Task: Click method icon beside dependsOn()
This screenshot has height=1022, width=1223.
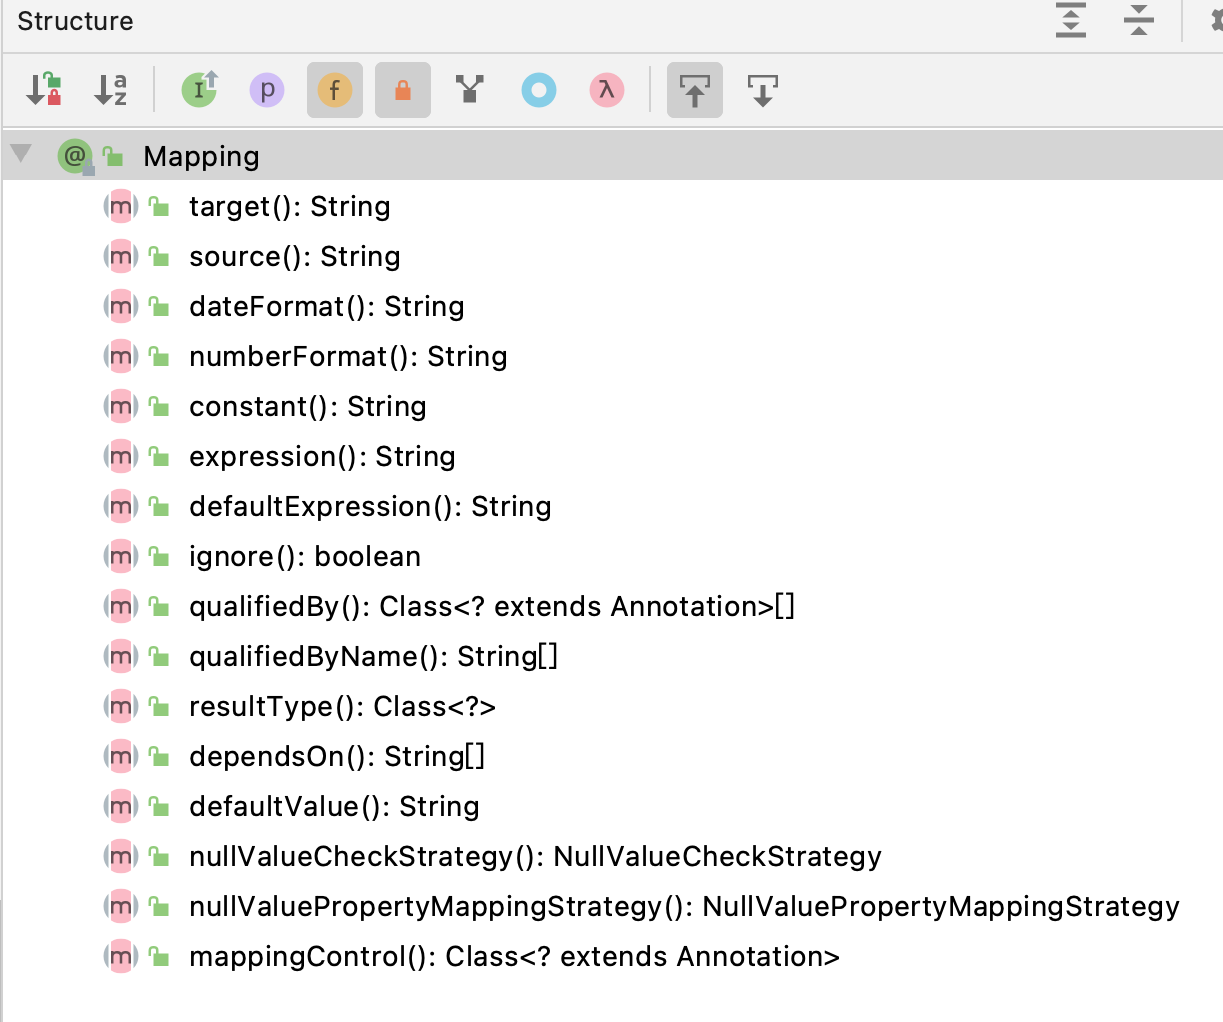Action: 121,757
